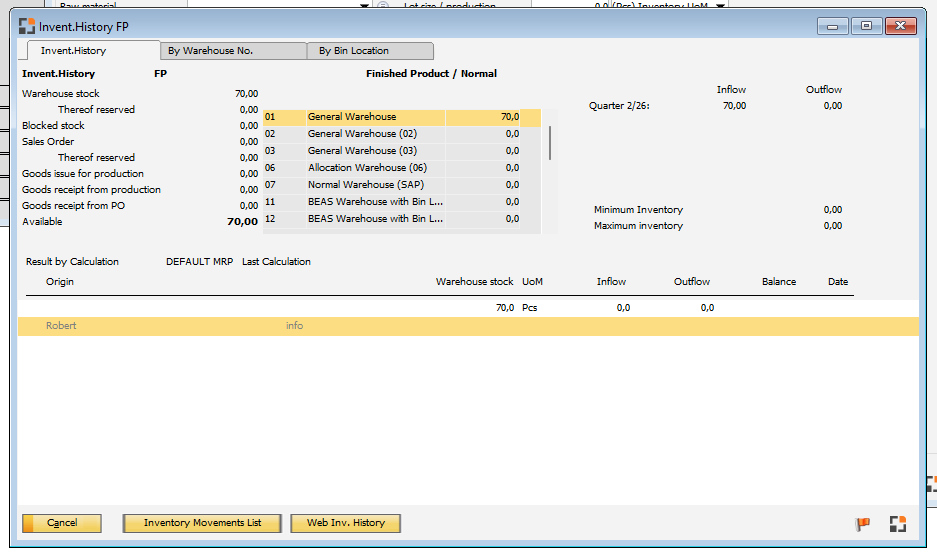Click the Invent.History window app icon
This screenshot has width=937, height=559.
coord(27,26)
